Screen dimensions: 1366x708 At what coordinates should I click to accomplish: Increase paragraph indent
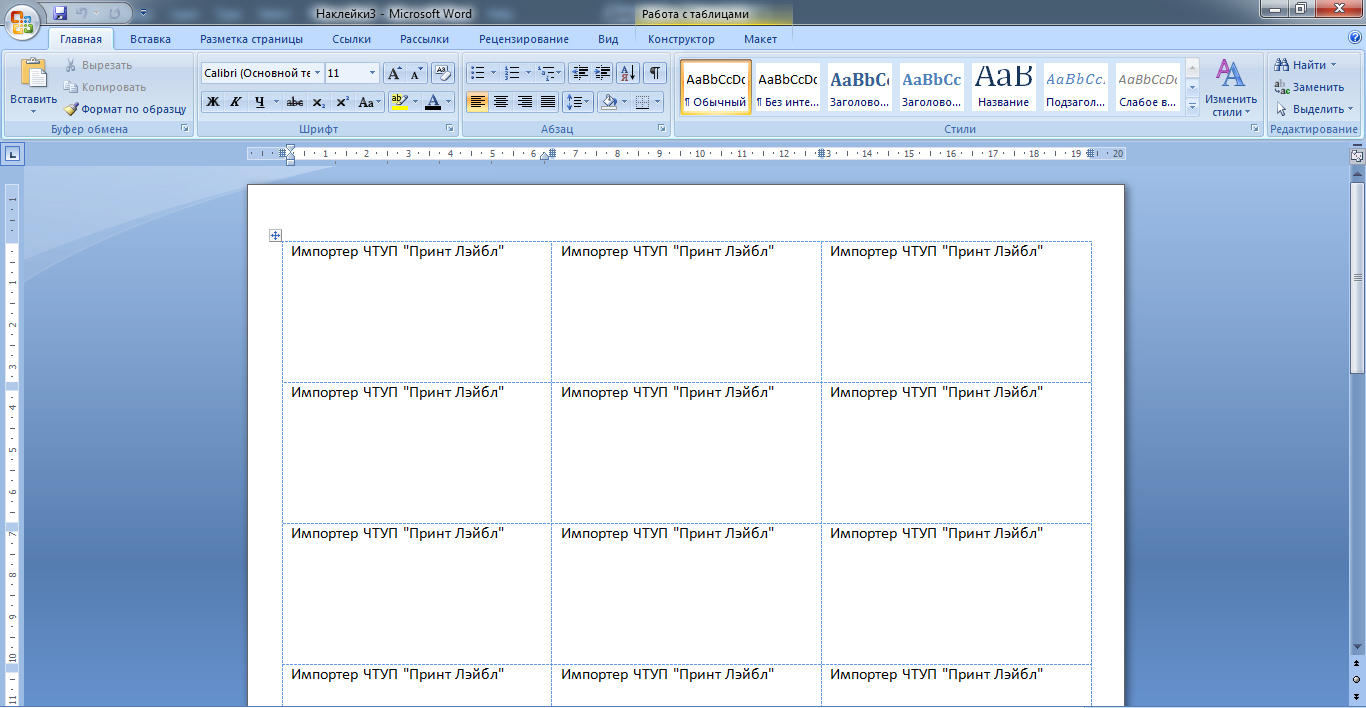602,73
